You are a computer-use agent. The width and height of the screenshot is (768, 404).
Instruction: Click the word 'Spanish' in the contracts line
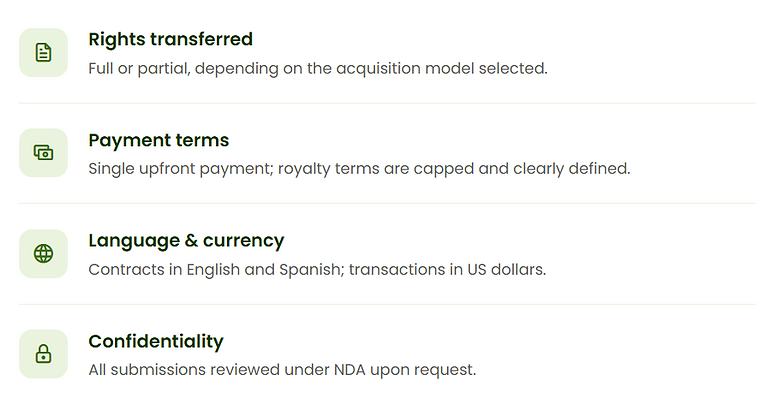point(310,270)
